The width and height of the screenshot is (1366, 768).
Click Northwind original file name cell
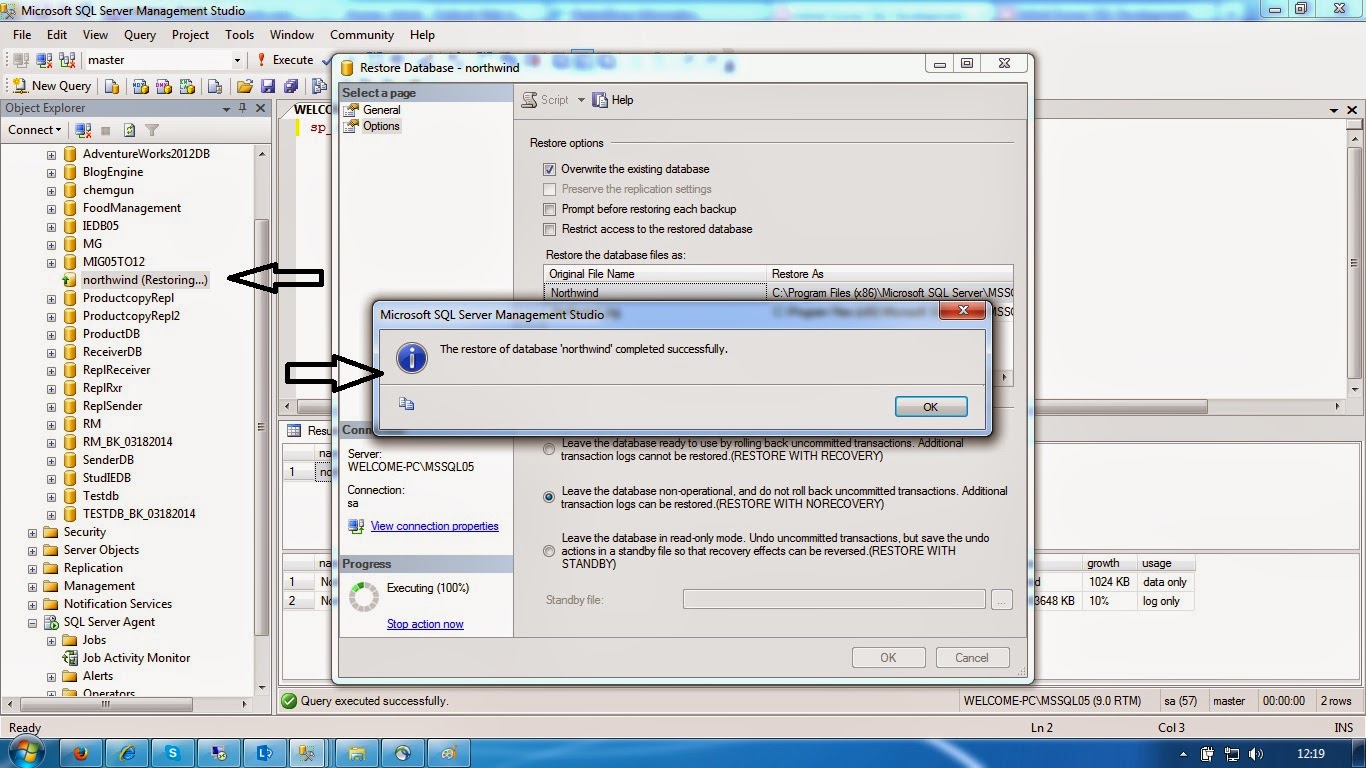point(656,293)
